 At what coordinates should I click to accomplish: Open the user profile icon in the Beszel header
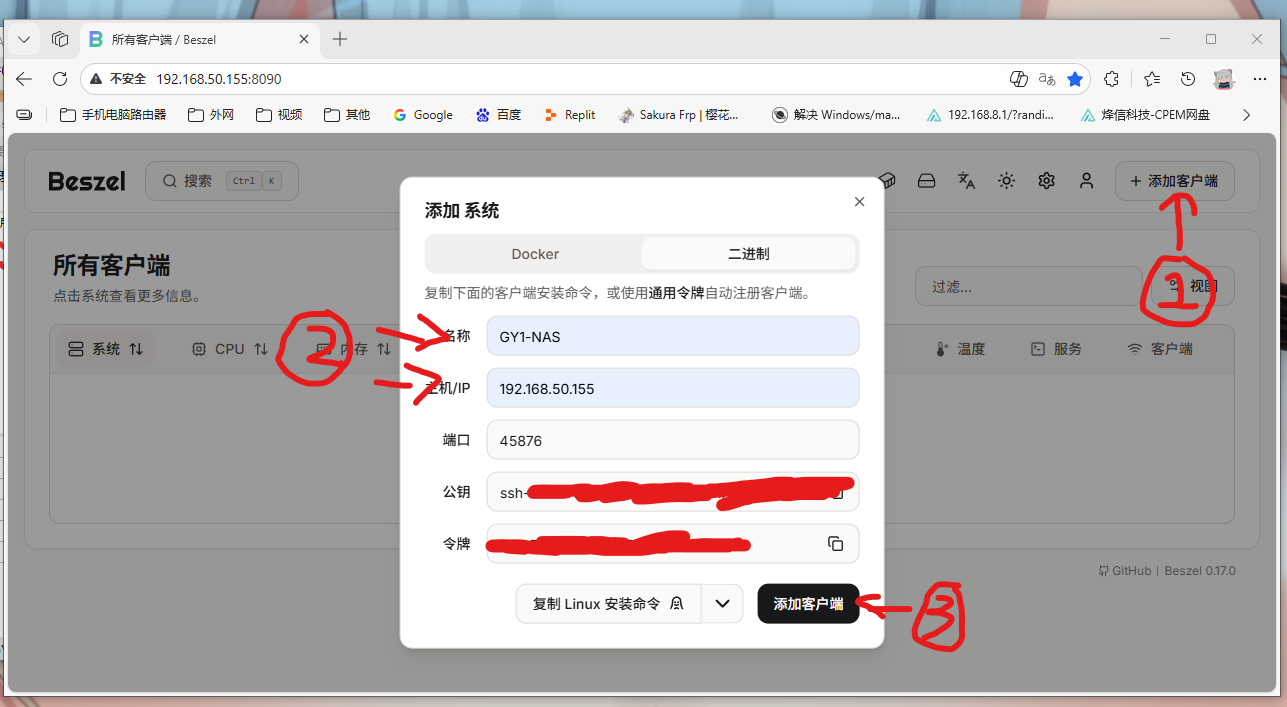tap(1086, 181)
